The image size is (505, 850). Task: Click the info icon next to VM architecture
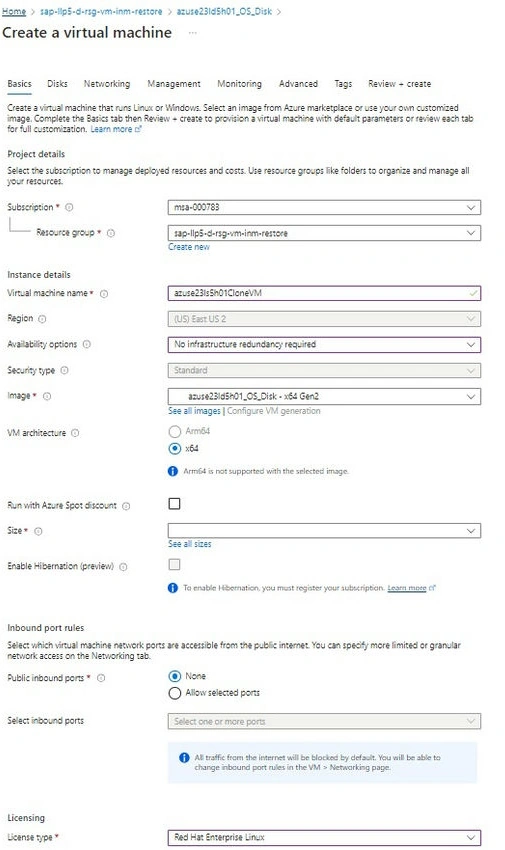point(75,433)
